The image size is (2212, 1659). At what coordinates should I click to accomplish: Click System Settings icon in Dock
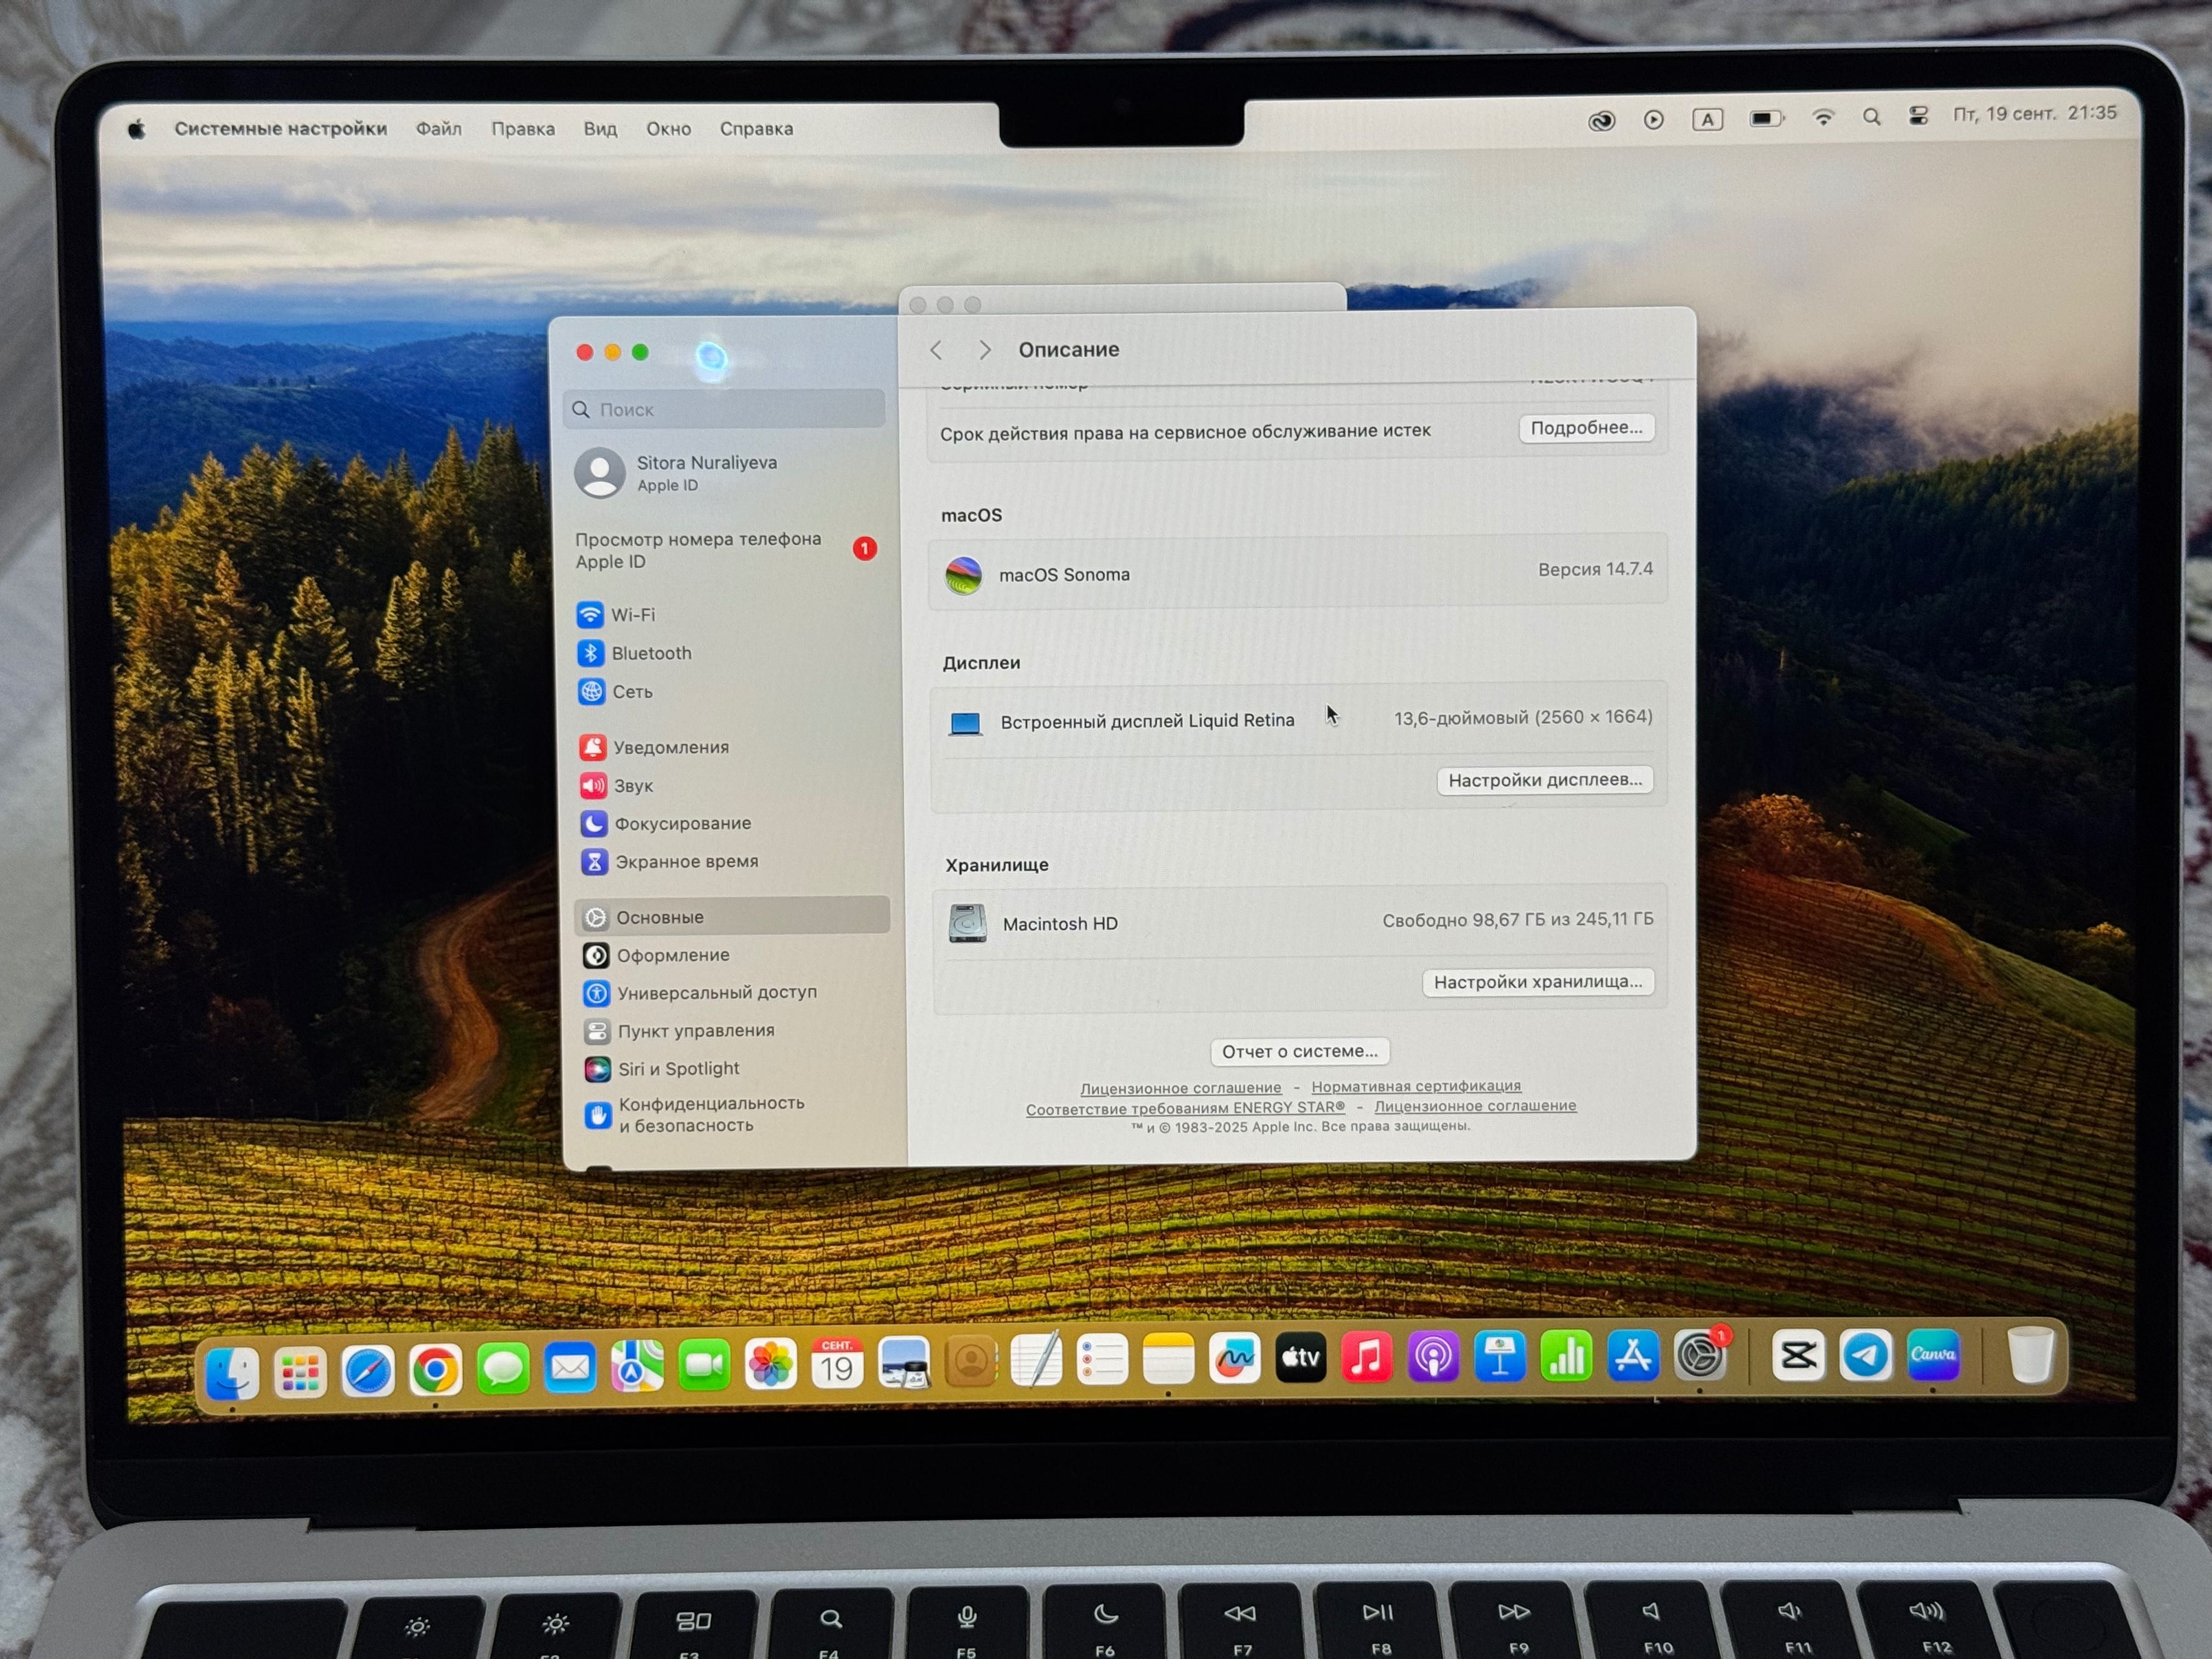[x=1700, y=1356]
